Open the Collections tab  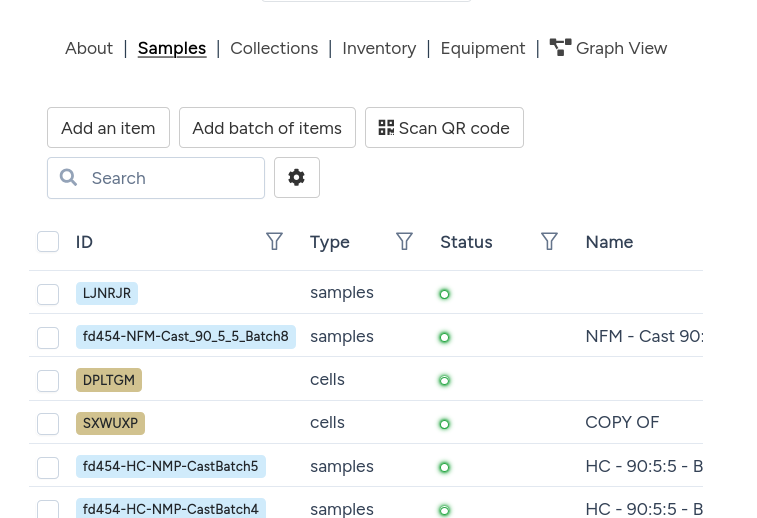pyautogui.click(x=274, y=48)
